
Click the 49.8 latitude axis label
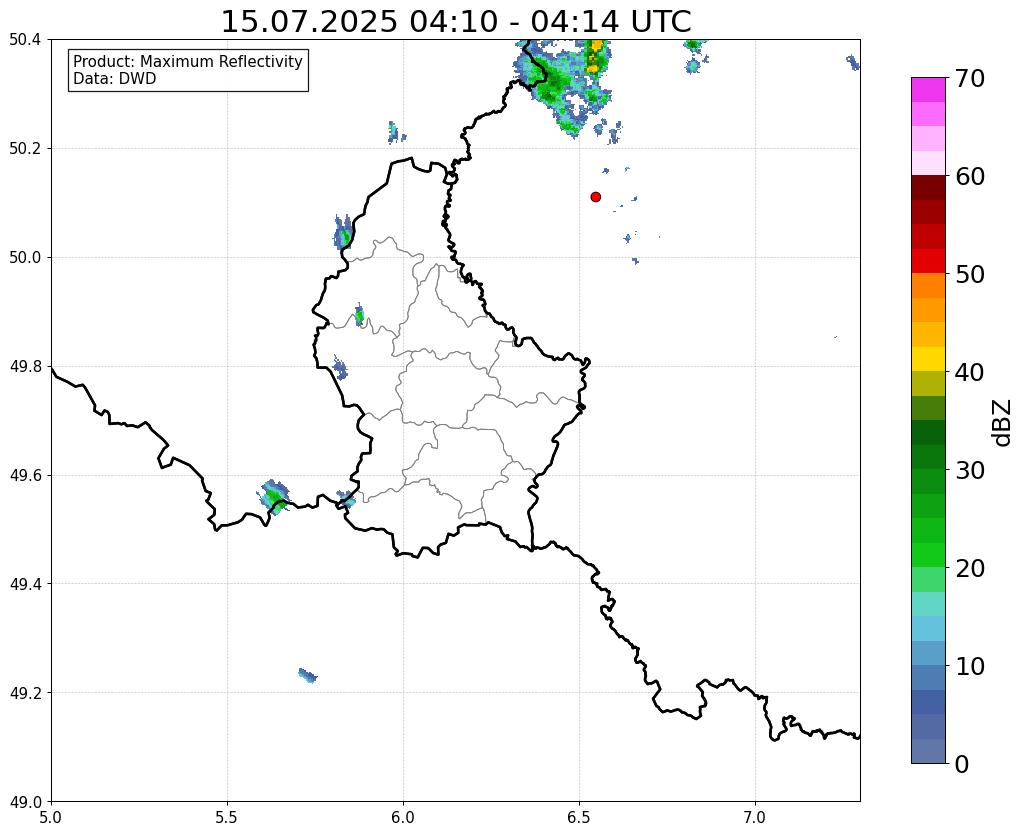pyautogui.click(x=25, y=367)
